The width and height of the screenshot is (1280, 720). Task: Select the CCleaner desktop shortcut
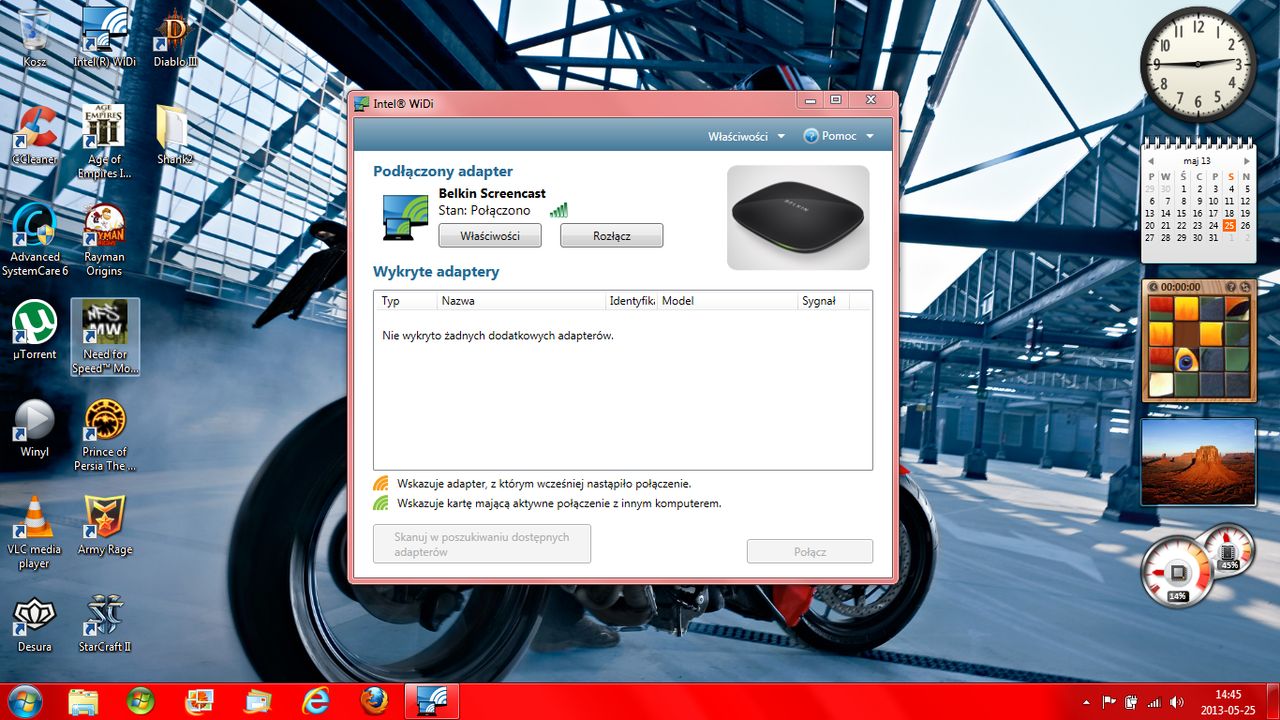coord(35,135)
